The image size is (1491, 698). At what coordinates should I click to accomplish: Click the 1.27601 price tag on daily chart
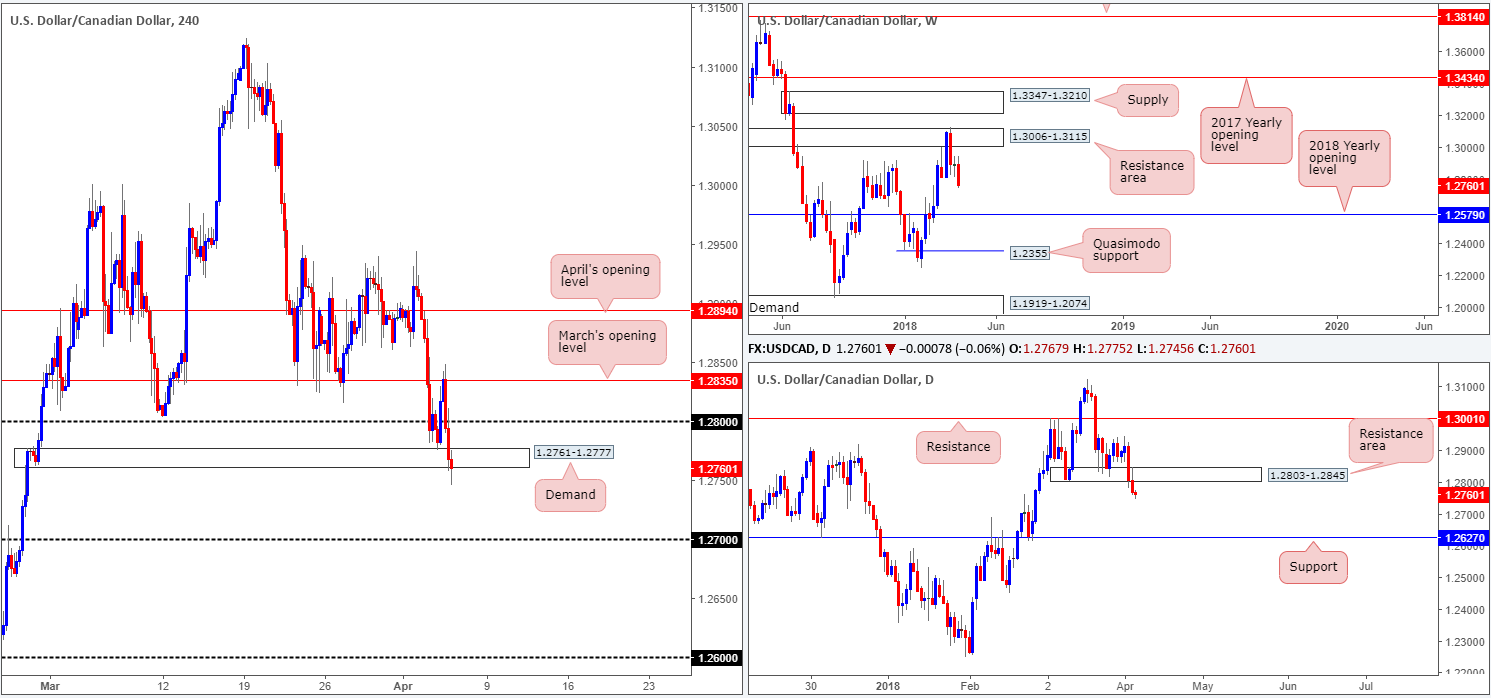coord(1462,494)
